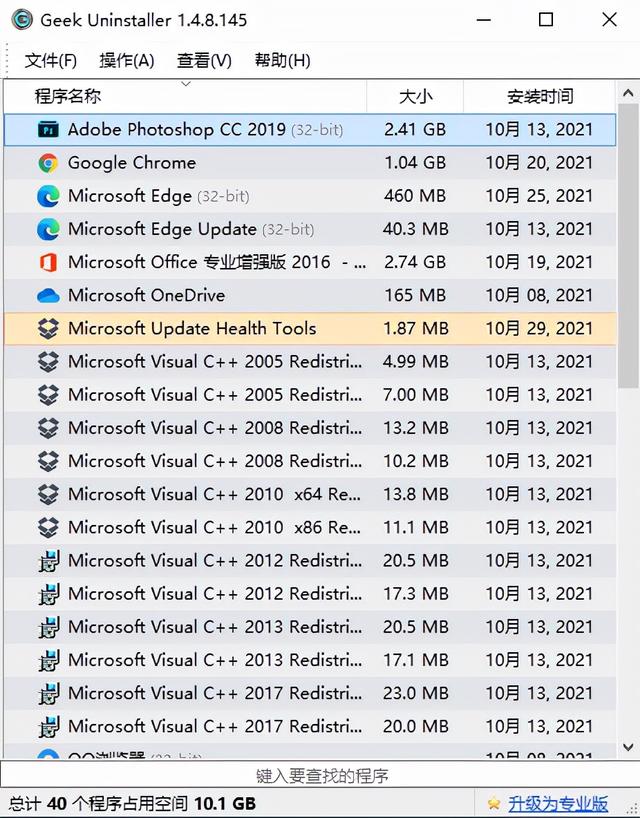The height and width of the screenshot is (818, 640).
Task: Select the Google Chrome icon
Action: pos(48,163)
